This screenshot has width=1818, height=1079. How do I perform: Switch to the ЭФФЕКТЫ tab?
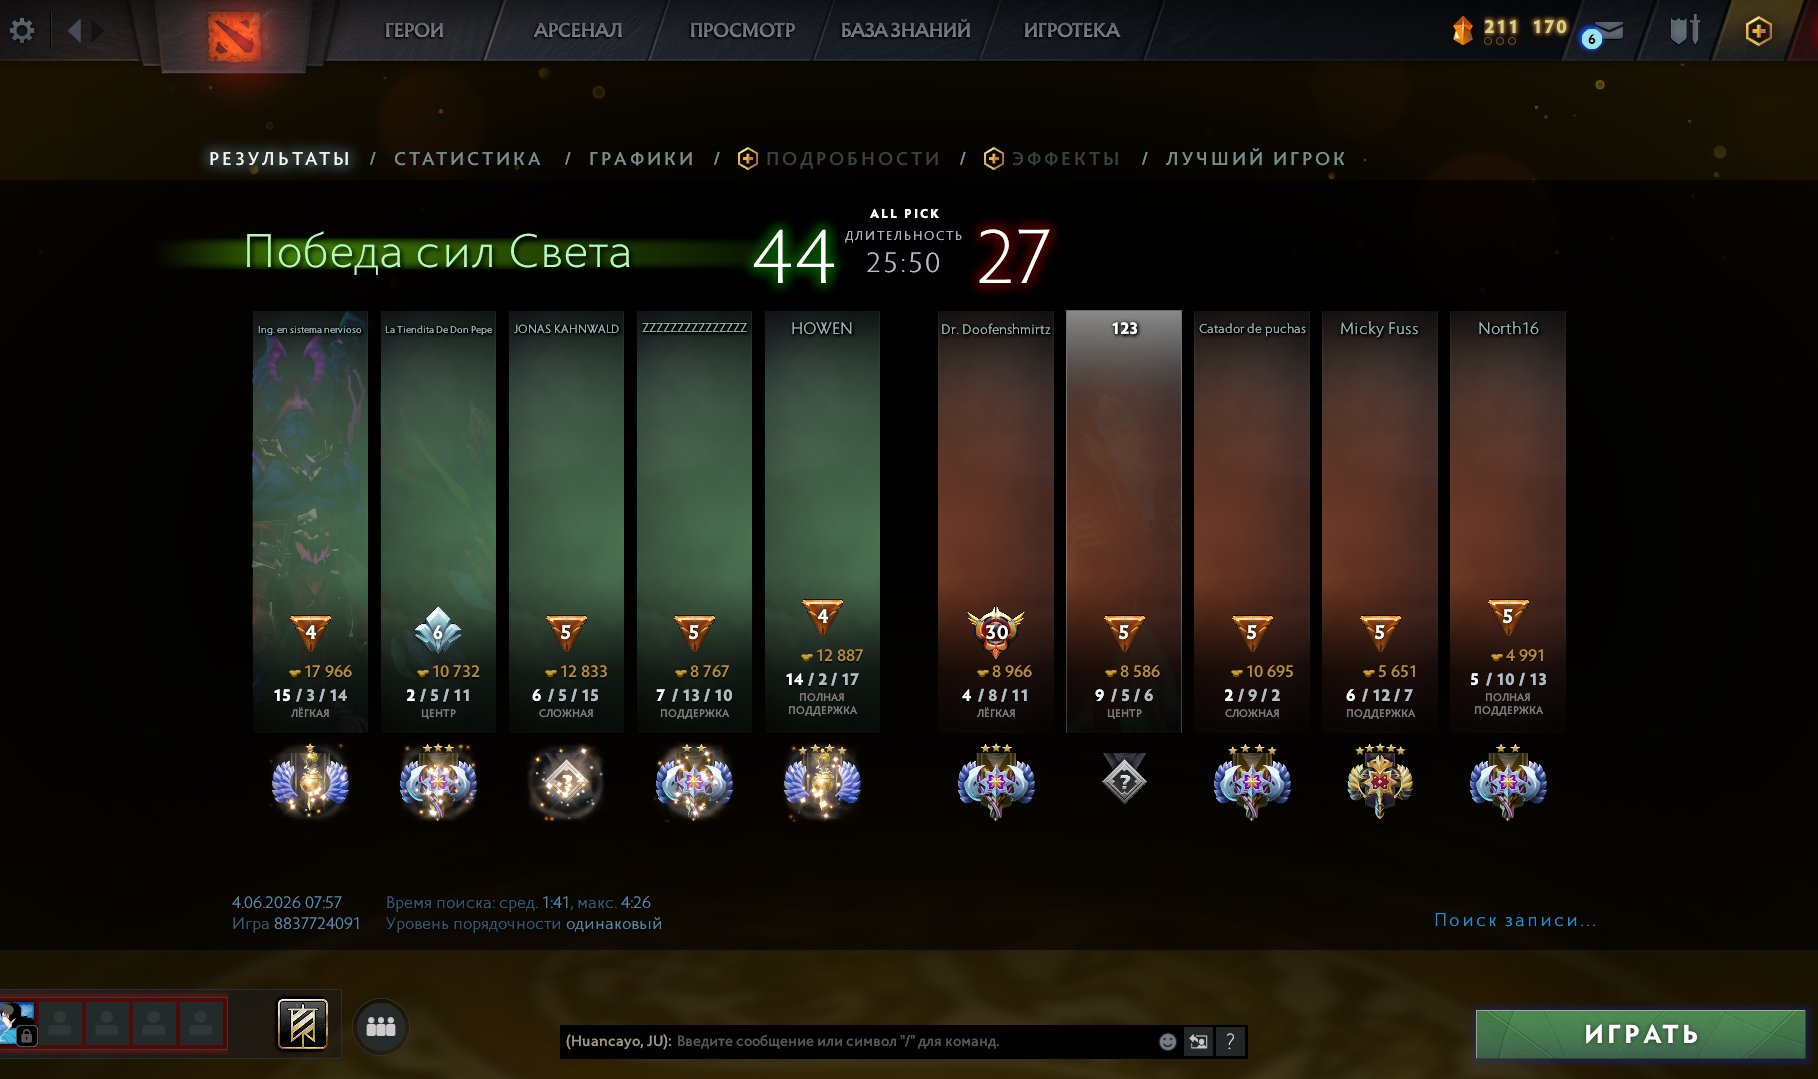click(x=1052, y=159)
